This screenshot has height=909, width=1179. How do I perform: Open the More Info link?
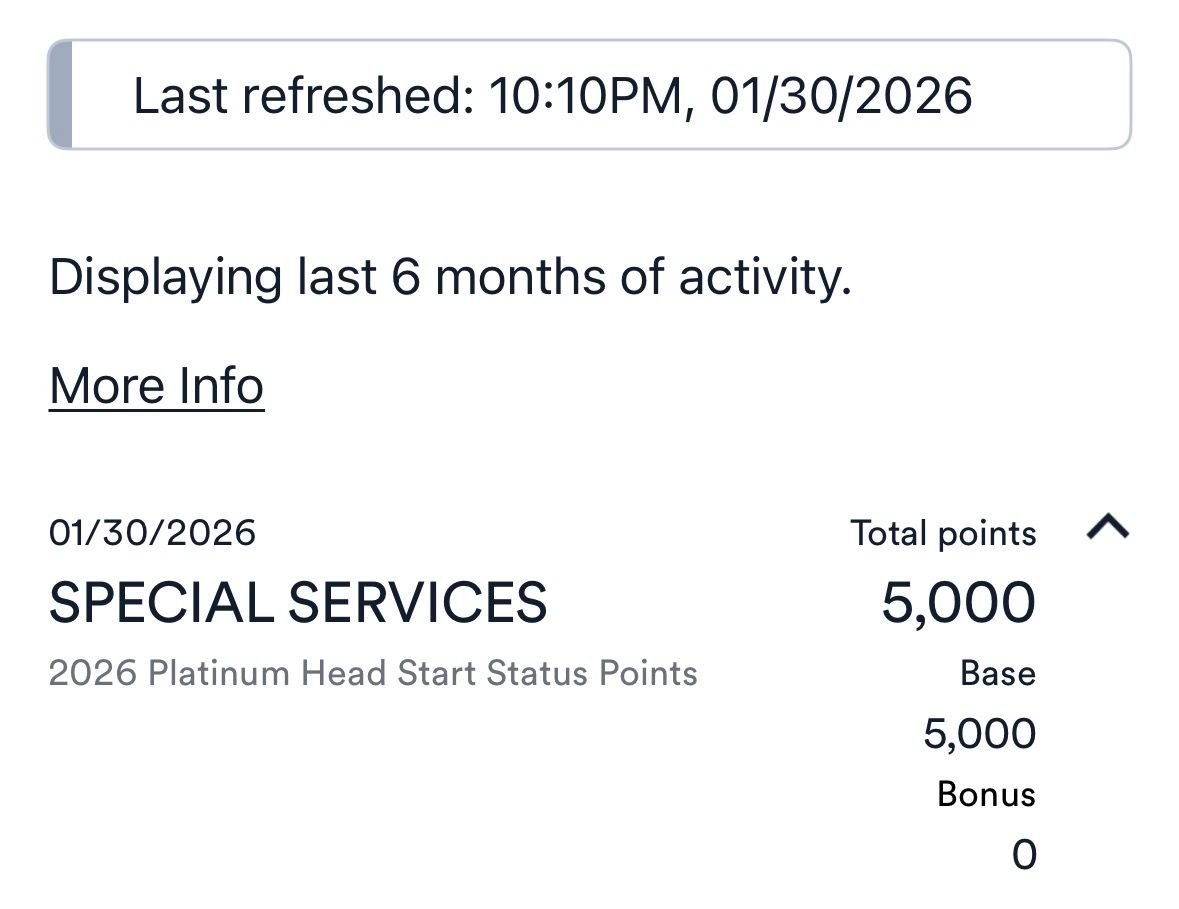(x=156, y=386)
